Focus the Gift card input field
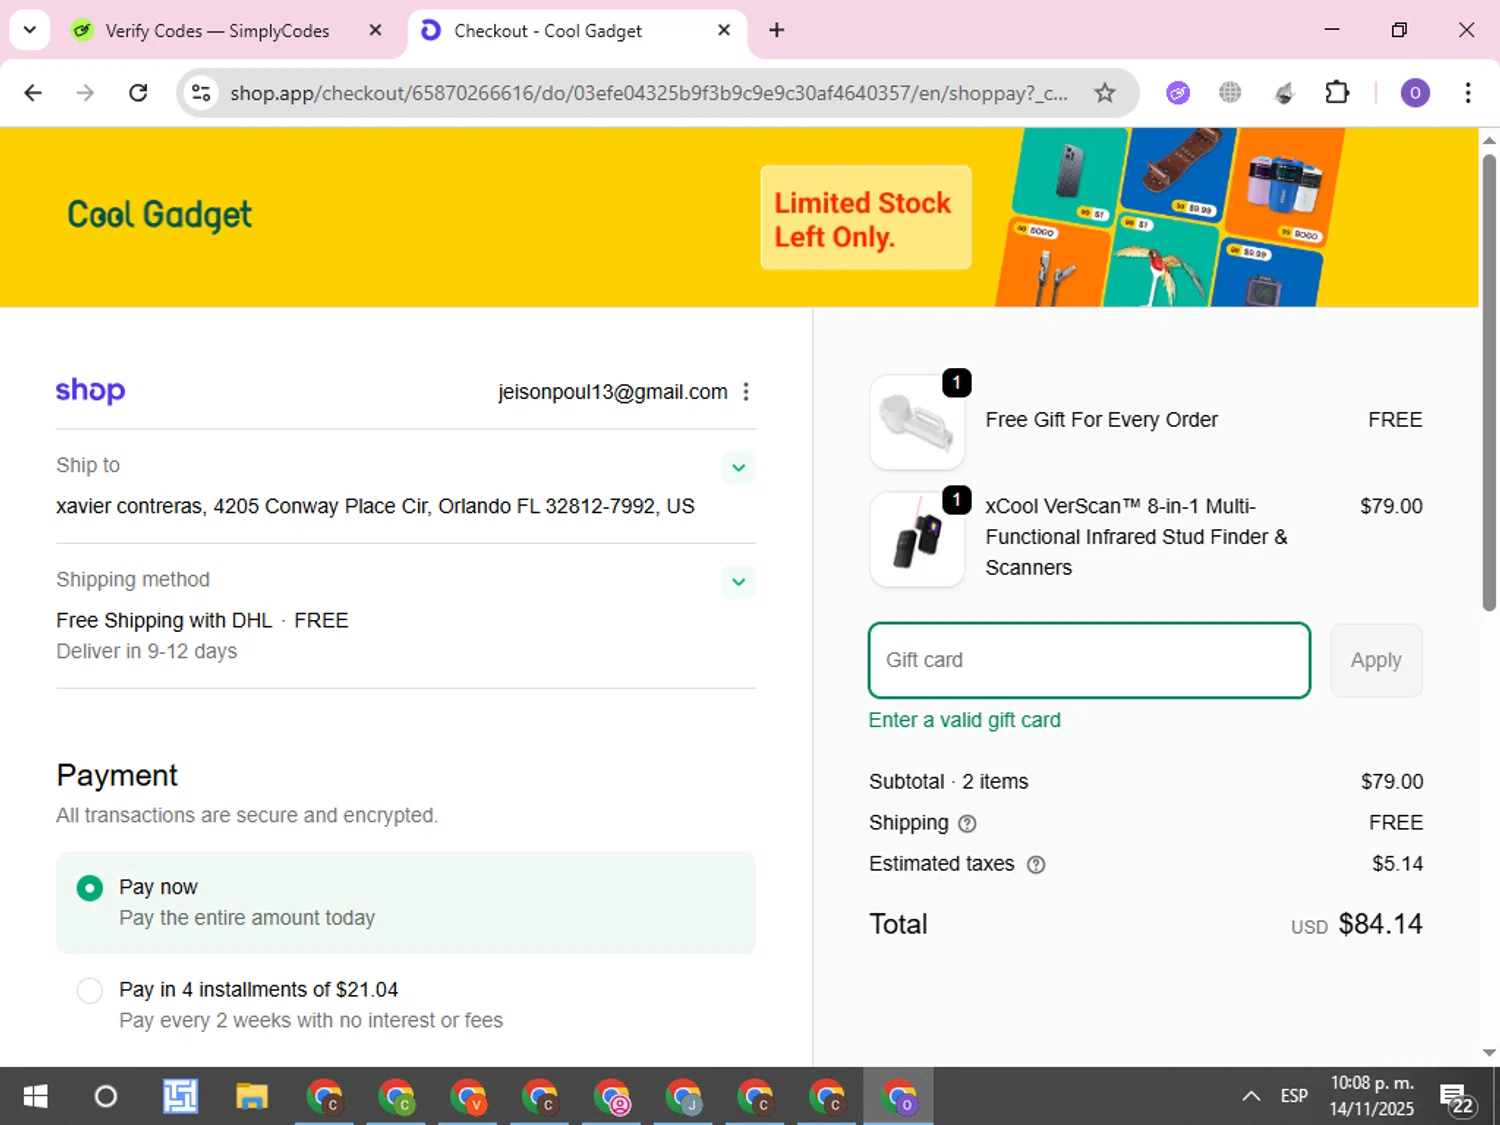 click(x=1089, y=660)
